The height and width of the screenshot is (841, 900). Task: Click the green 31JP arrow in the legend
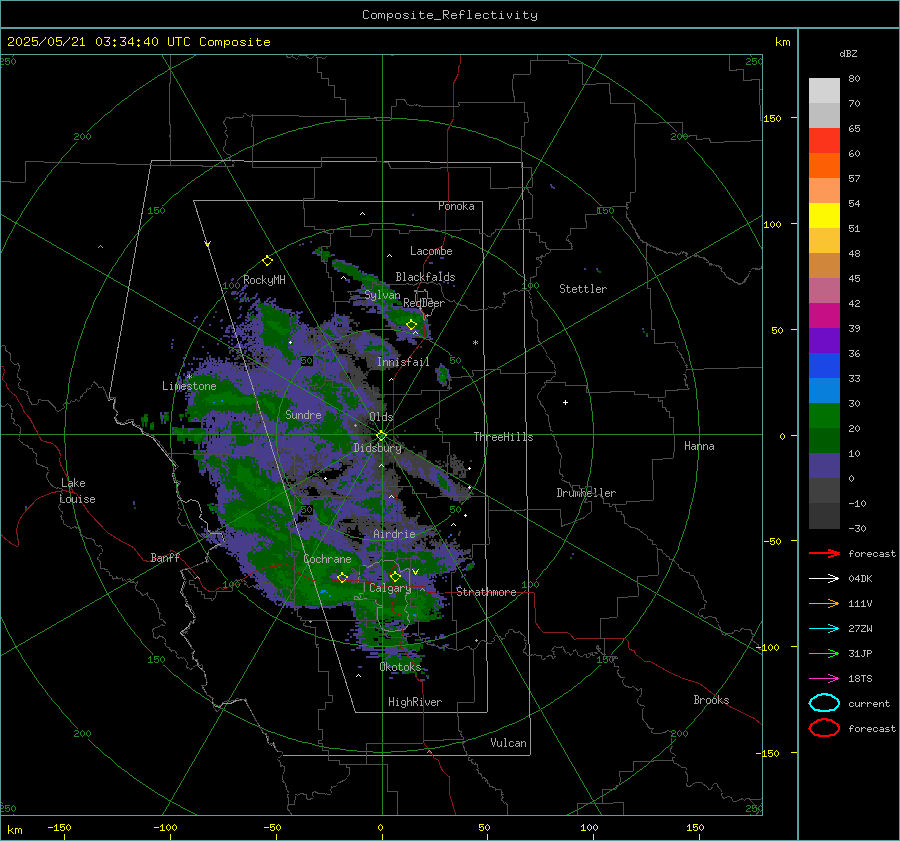tap(824, 653)
